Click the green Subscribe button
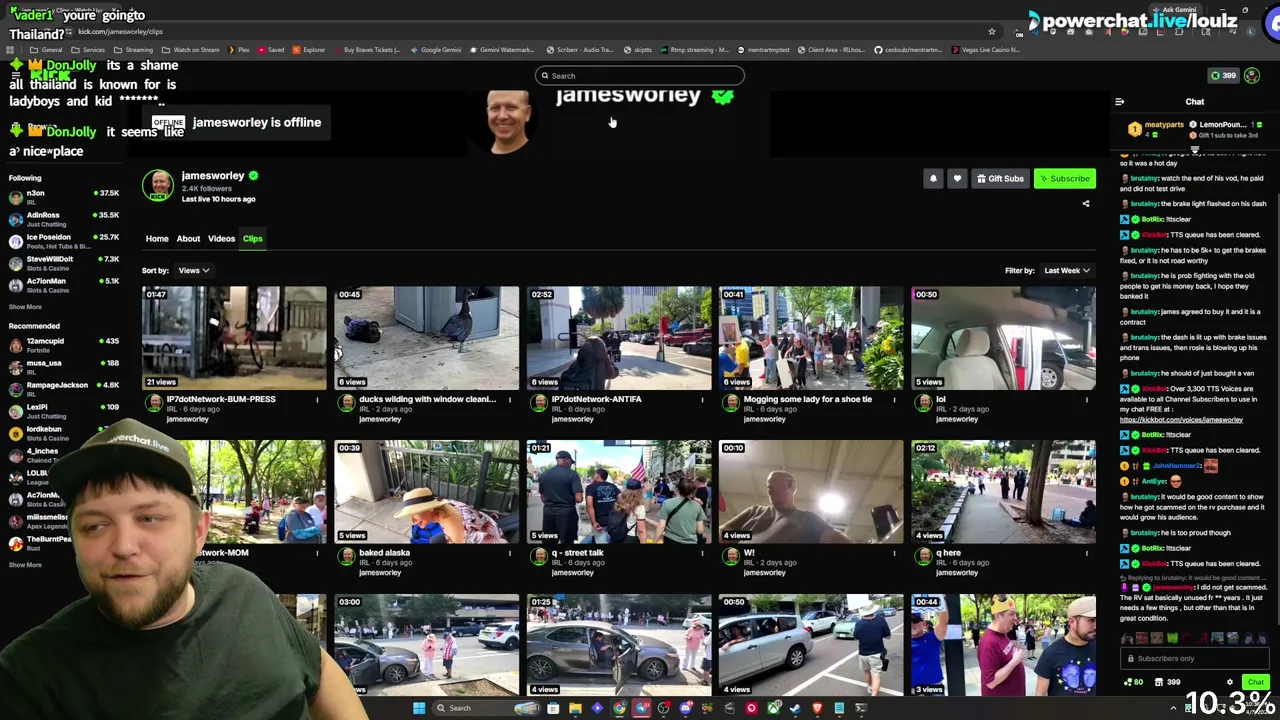 point(1065,179)
